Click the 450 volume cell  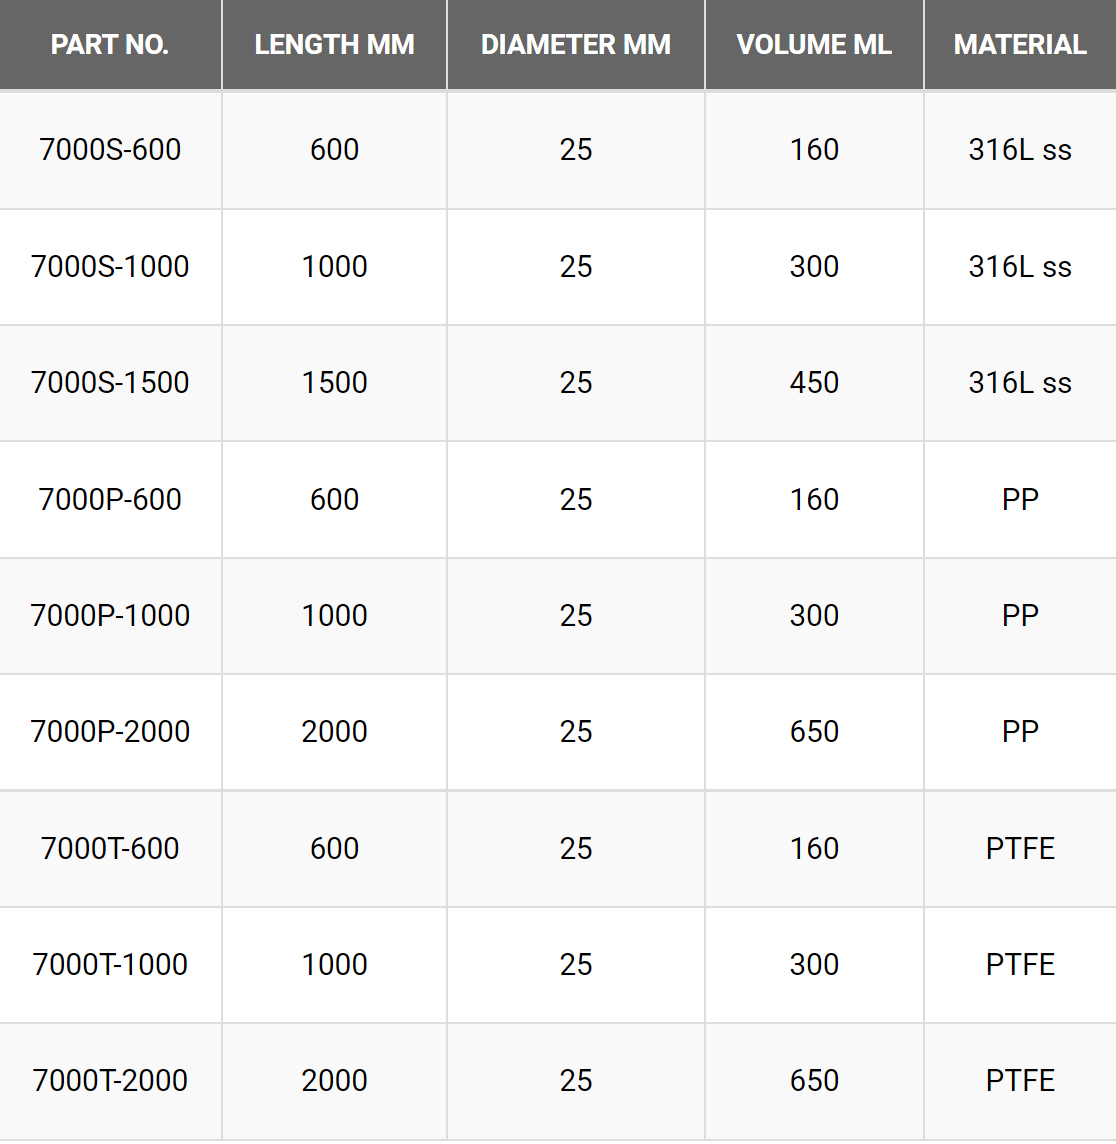tap(814, 382)
